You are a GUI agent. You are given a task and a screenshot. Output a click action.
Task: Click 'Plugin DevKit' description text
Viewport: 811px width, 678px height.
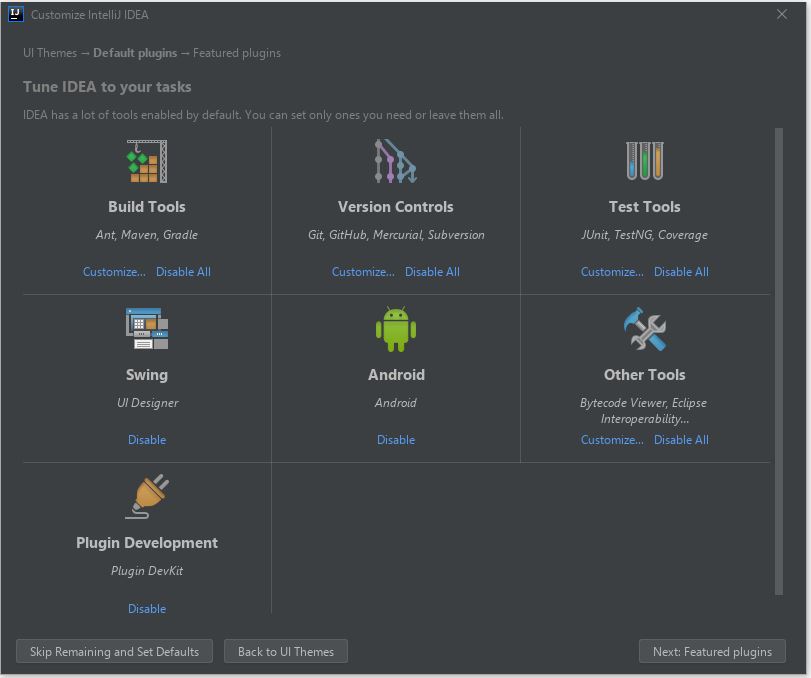[x=147, y=571]
